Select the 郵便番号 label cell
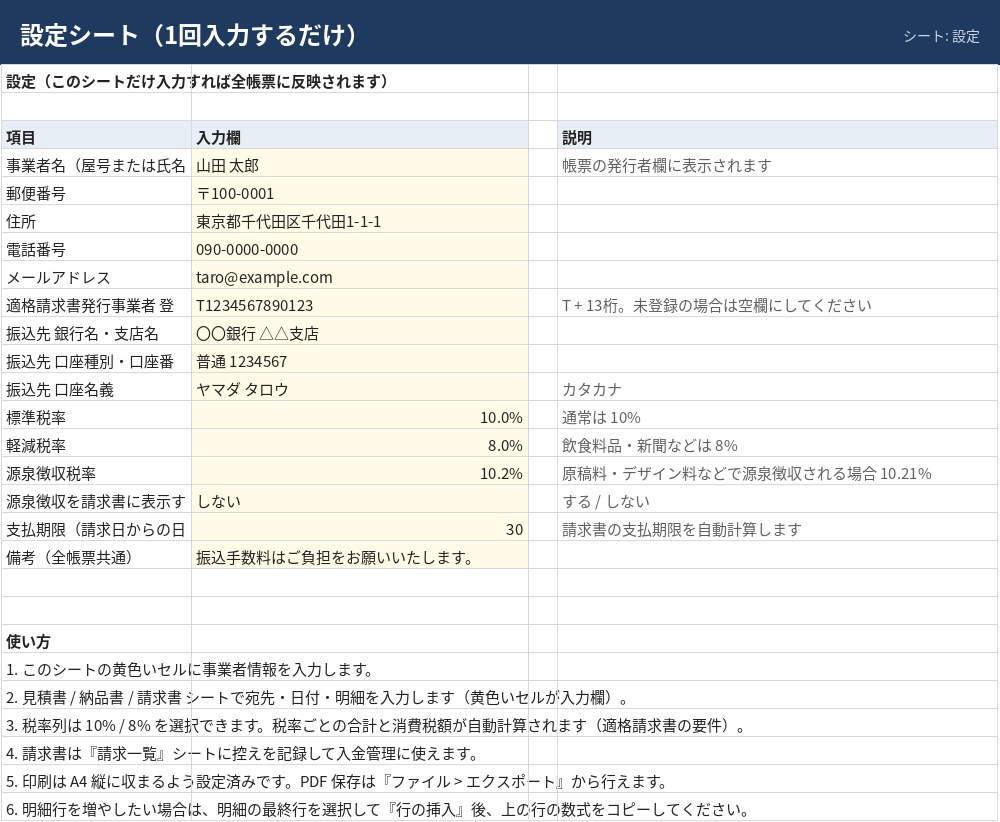Screen dimensions: 1000x822 tap(96, 191)
